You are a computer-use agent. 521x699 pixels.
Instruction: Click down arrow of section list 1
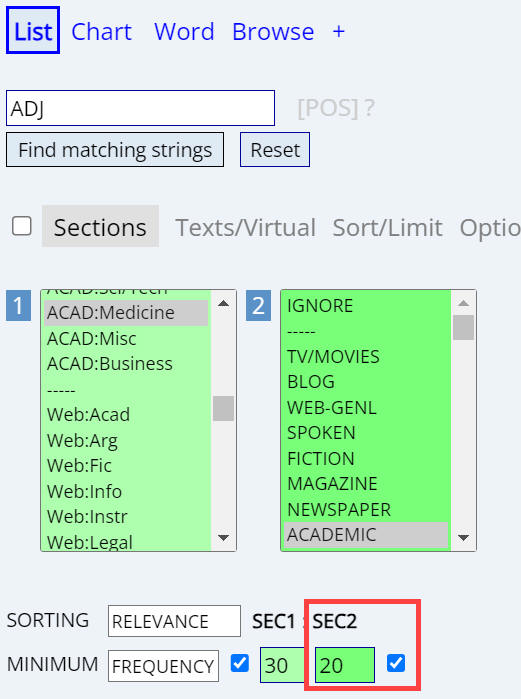pos(223,538)
